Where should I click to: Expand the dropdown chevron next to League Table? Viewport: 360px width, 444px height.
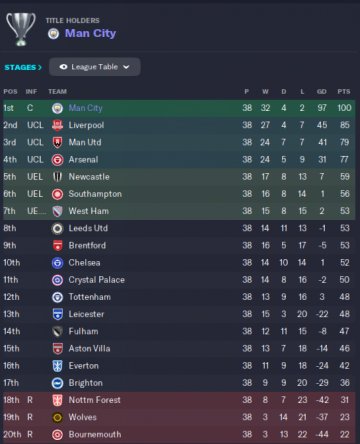pyautogui.click(x=126, y=67)
